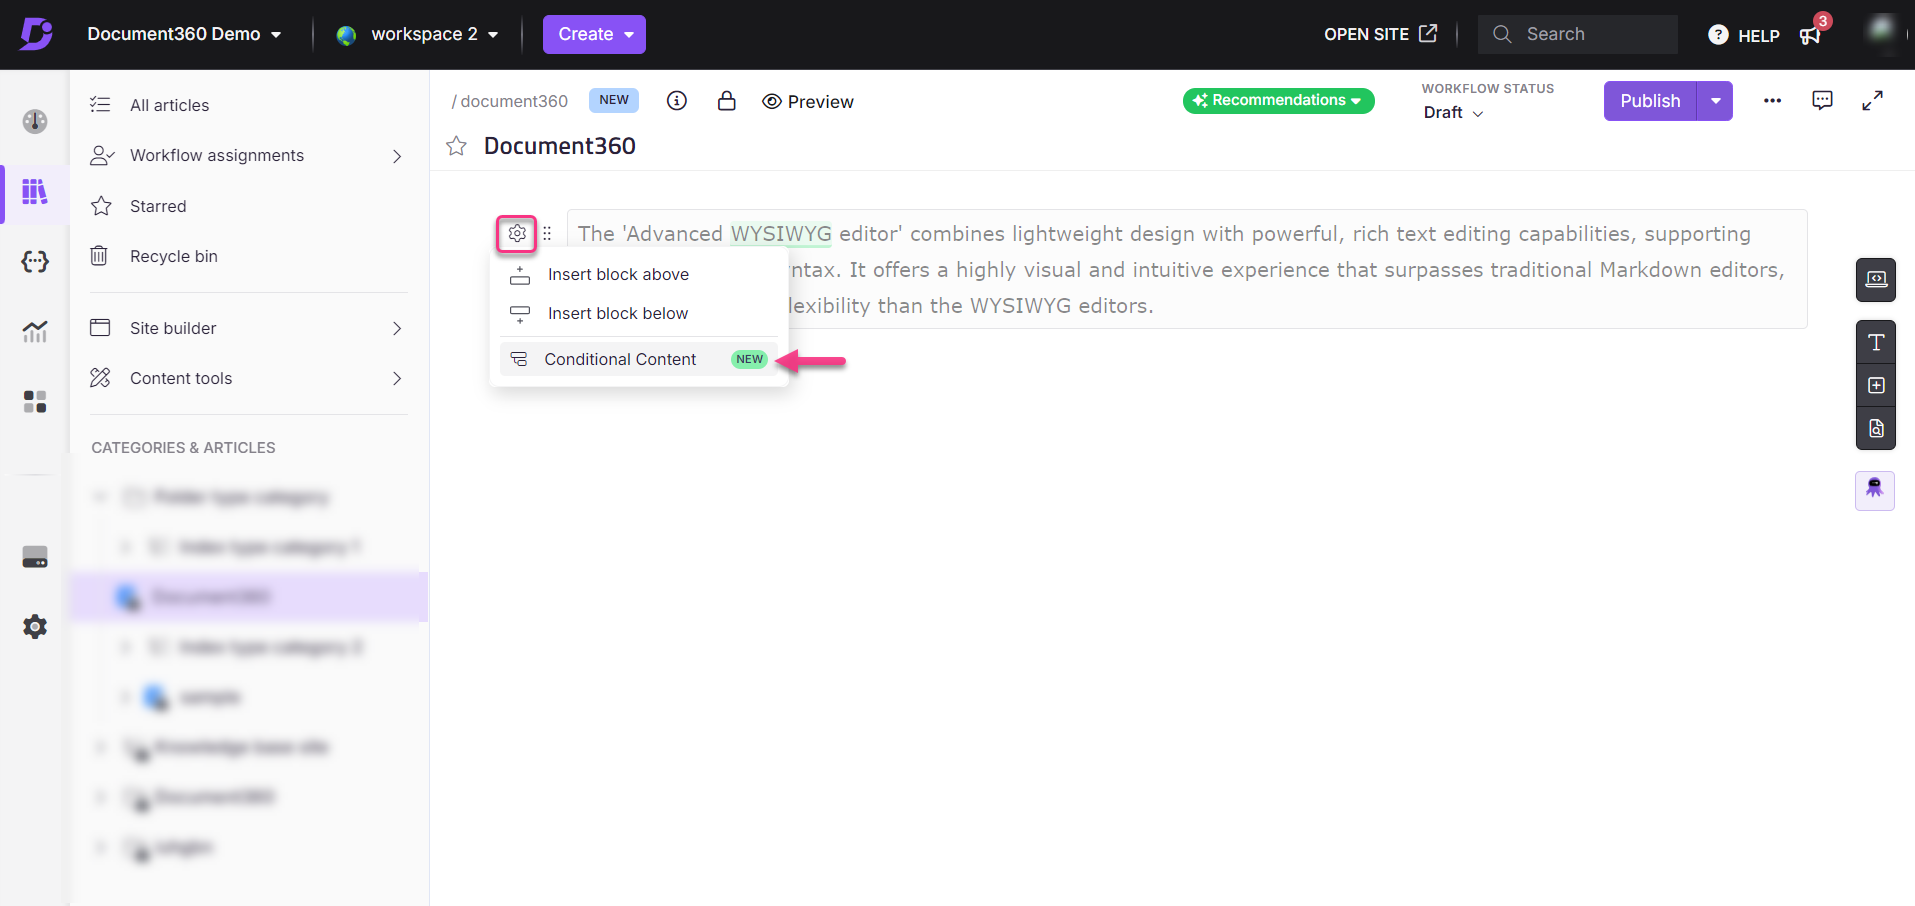Click the block drag handle dots
The height and width of the screenshot is (906, 1915).
547,233
